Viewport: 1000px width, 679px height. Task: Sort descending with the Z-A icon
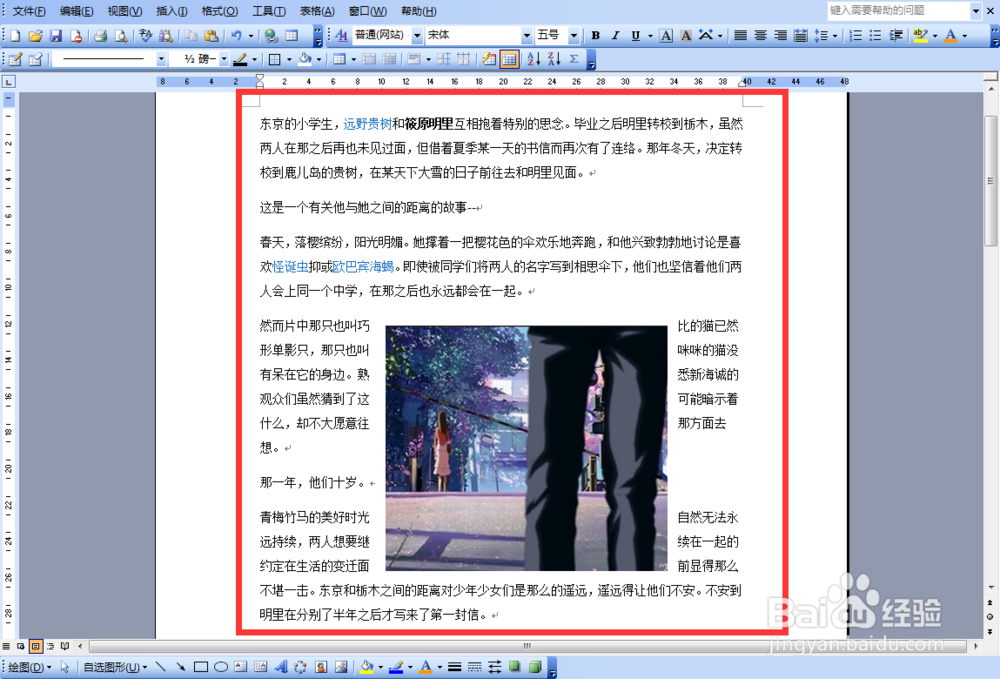[554, 59]
